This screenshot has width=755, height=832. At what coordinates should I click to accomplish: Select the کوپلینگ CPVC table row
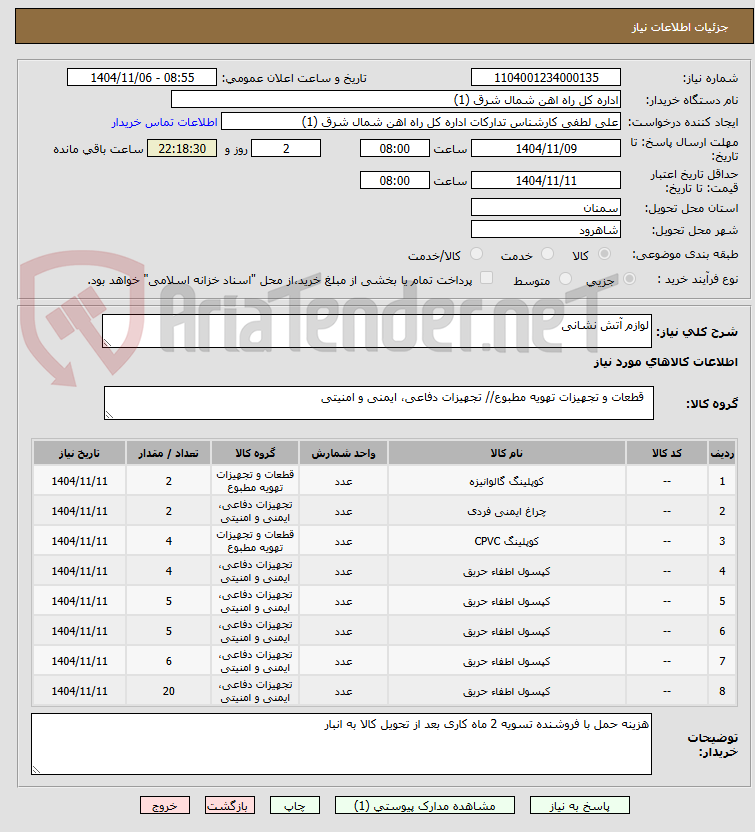click(x=385, y=541)
